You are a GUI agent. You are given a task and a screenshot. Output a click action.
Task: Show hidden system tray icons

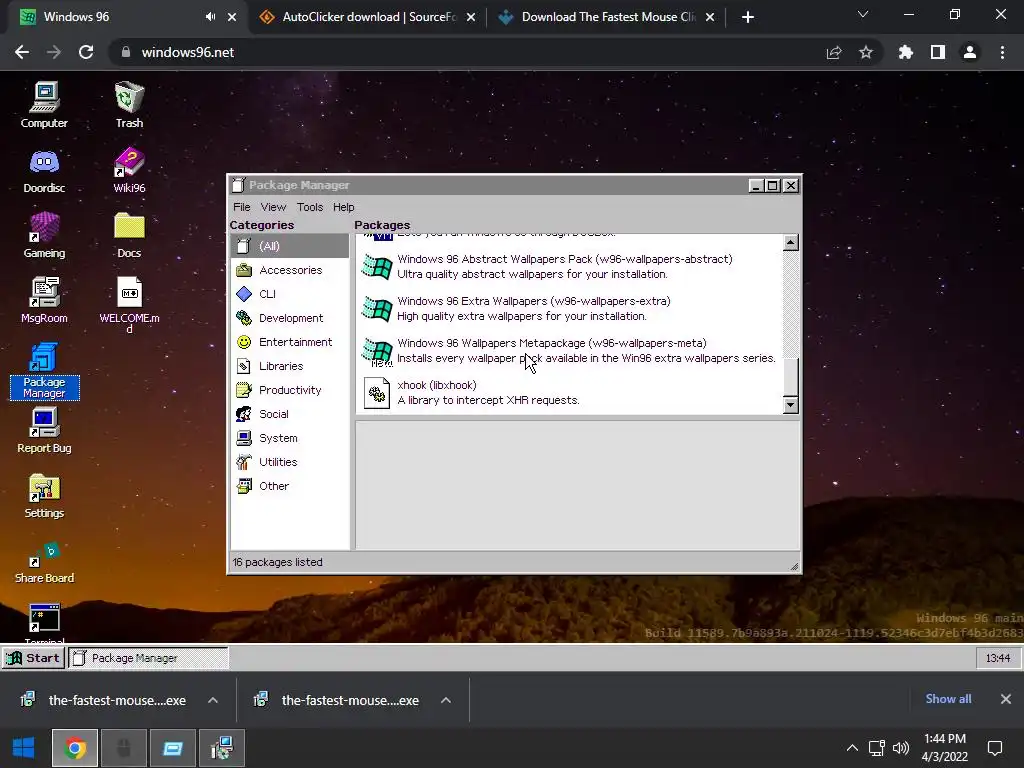[852, 748]
